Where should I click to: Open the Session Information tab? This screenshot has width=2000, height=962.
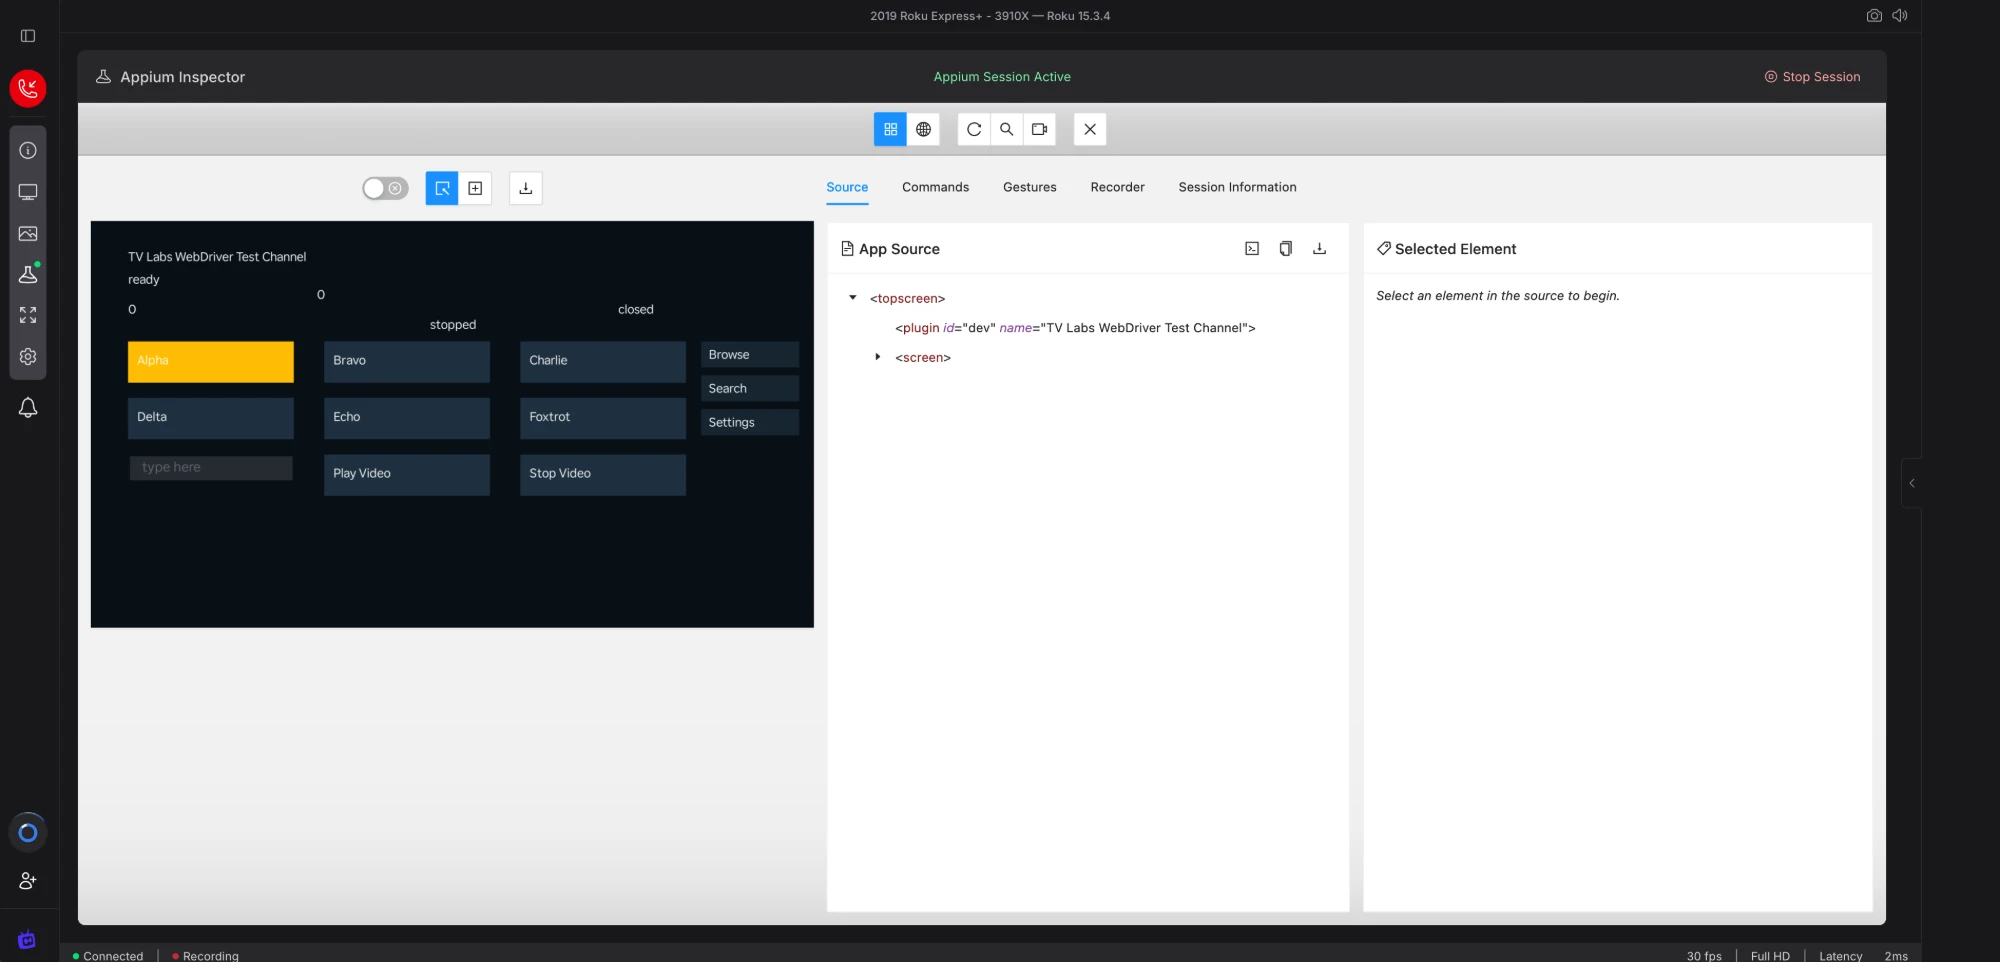tap(1237, 187)
